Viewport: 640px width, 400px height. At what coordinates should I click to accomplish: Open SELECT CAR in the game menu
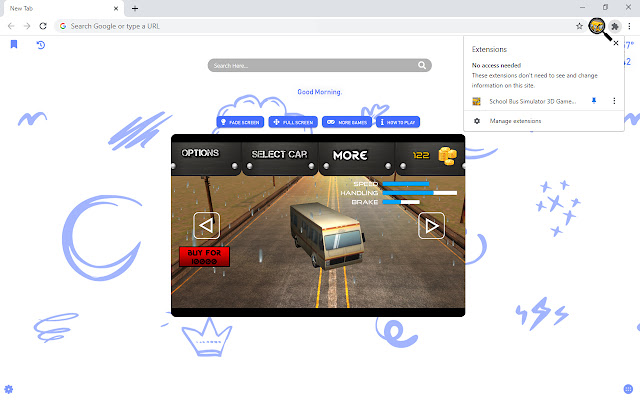(279, 154)
